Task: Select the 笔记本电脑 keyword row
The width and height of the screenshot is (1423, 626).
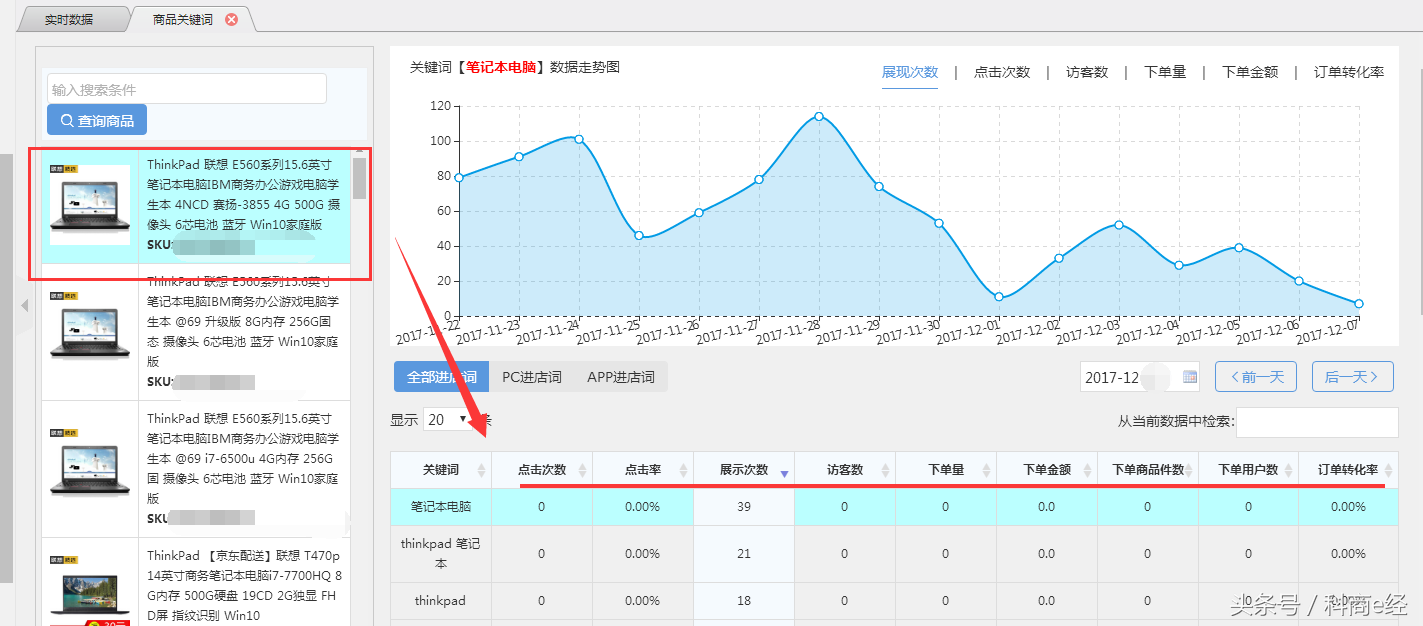Action: point(894,507)
